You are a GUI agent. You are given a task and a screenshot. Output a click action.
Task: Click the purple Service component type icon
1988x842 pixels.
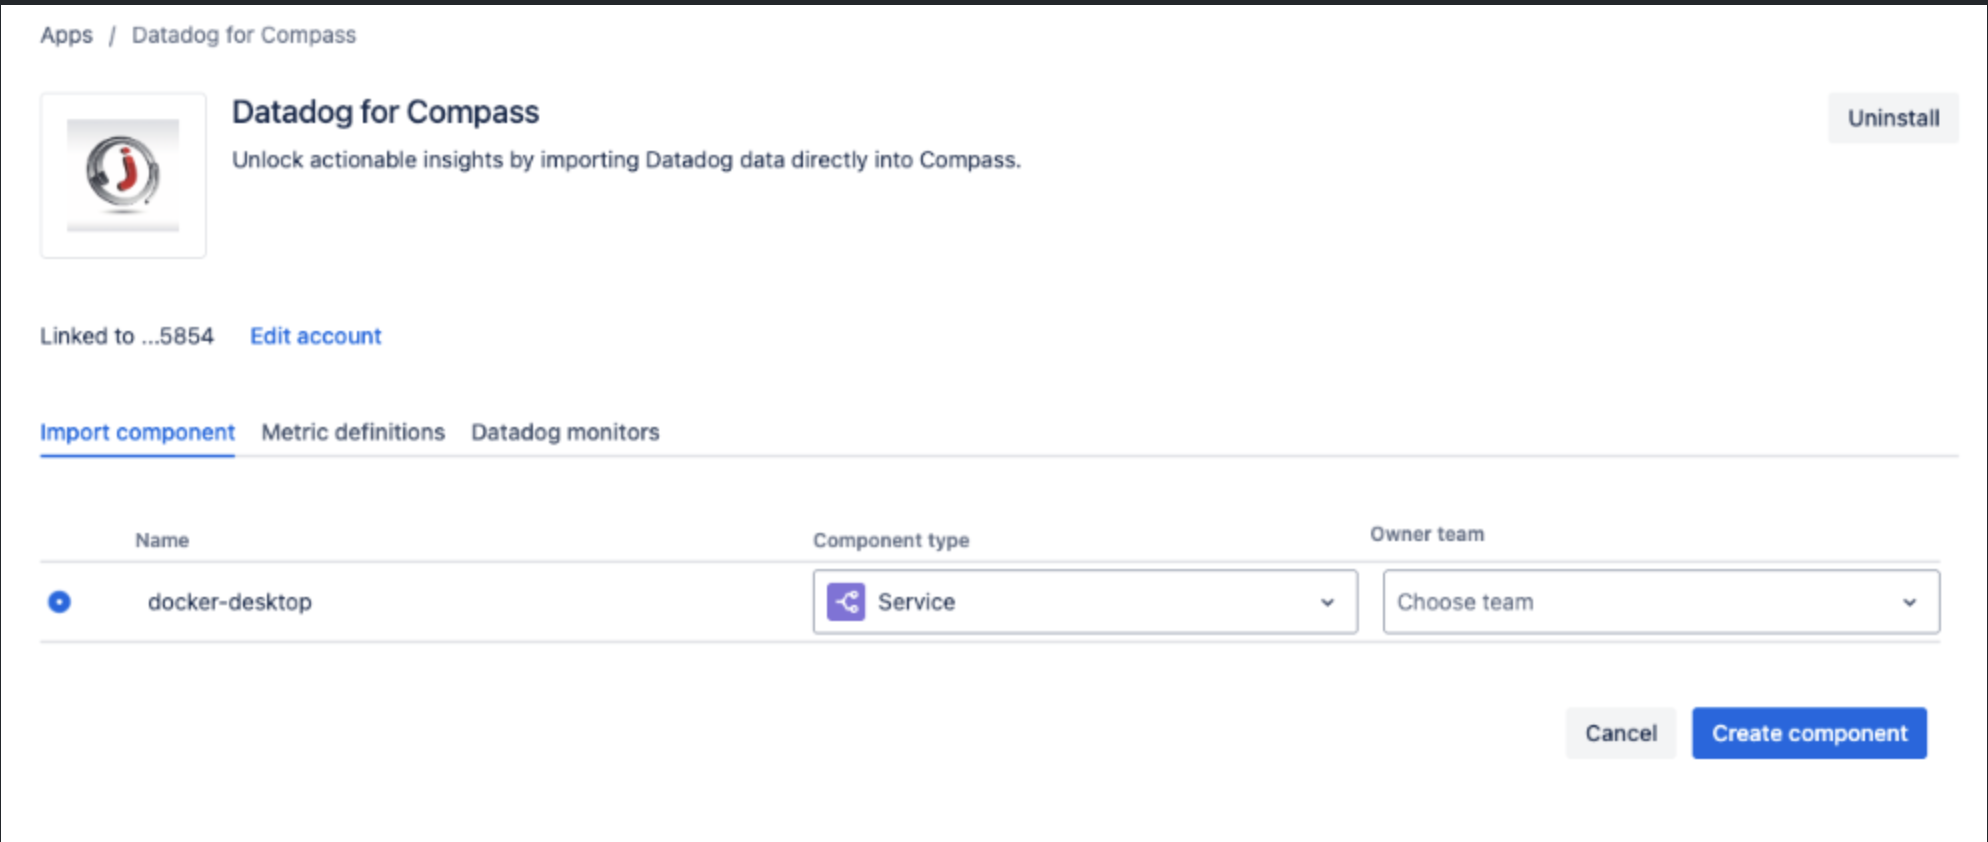pyautogui.click(x=846, y=602)
